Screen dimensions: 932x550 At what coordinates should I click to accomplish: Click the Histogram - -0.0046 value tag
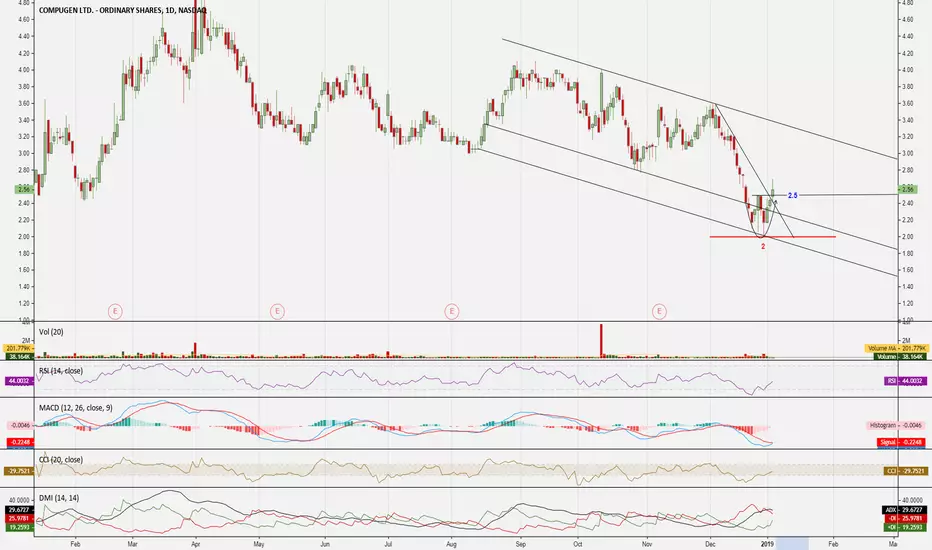[895, 425]
